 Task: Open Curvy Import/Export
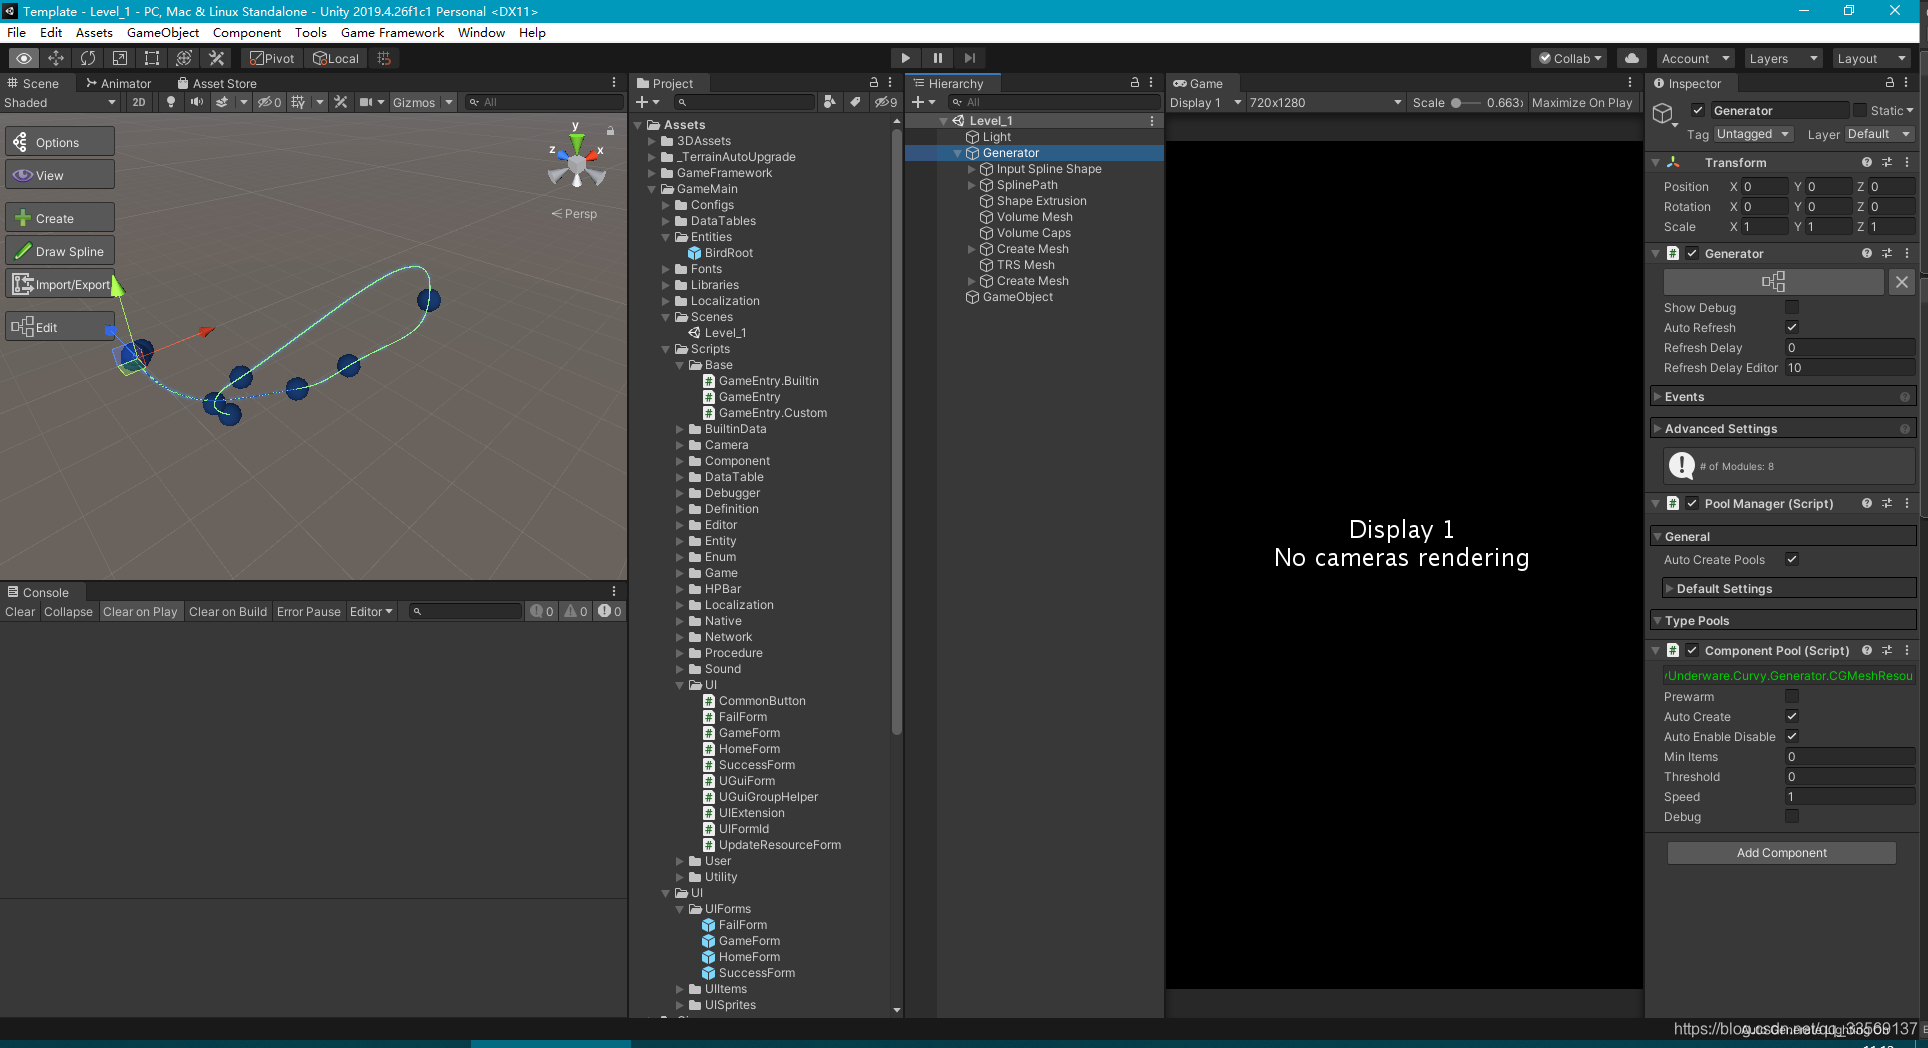(x=60, y=284)
